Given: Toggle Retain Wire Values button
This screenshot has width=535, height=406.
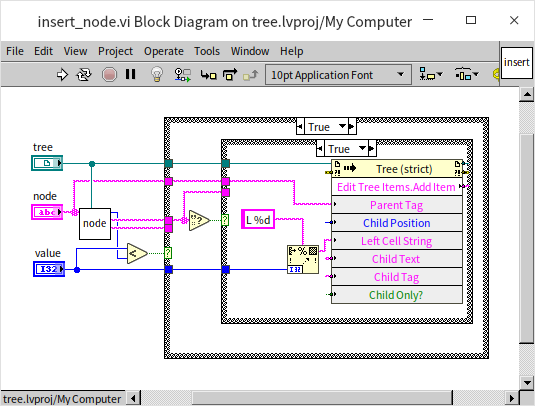Looking at the screenshot, I should coord(183,74).
